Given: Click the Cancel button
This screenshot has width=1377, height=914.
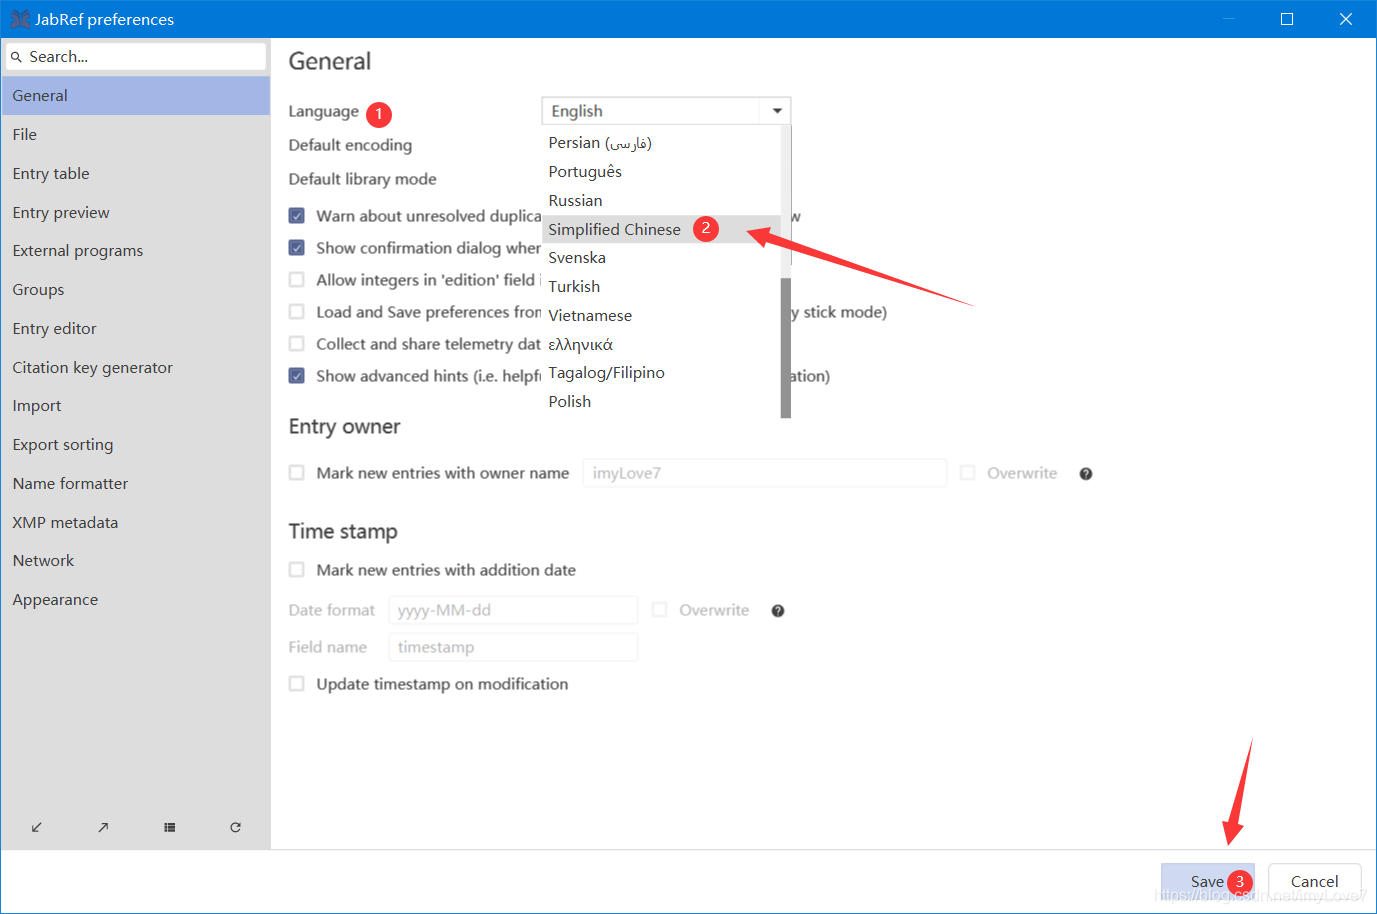Looking at the screenshot, I should [x=1314, y=881].
